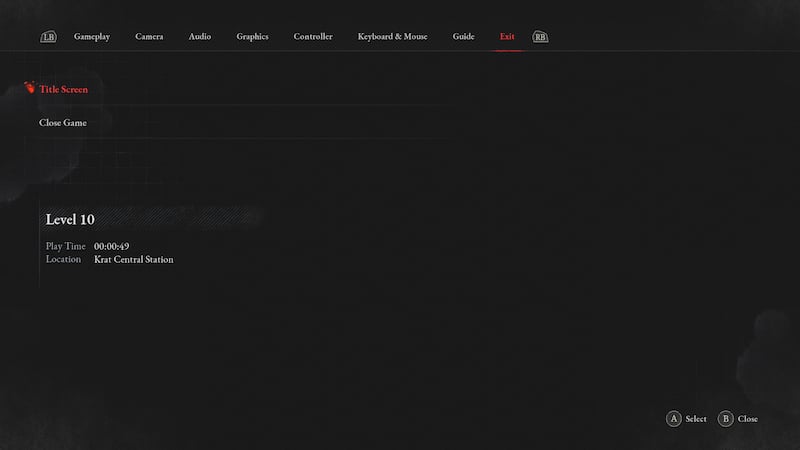Select the Controller tab
The width and height of the screenshot is (800, 450).
[313, 37]
